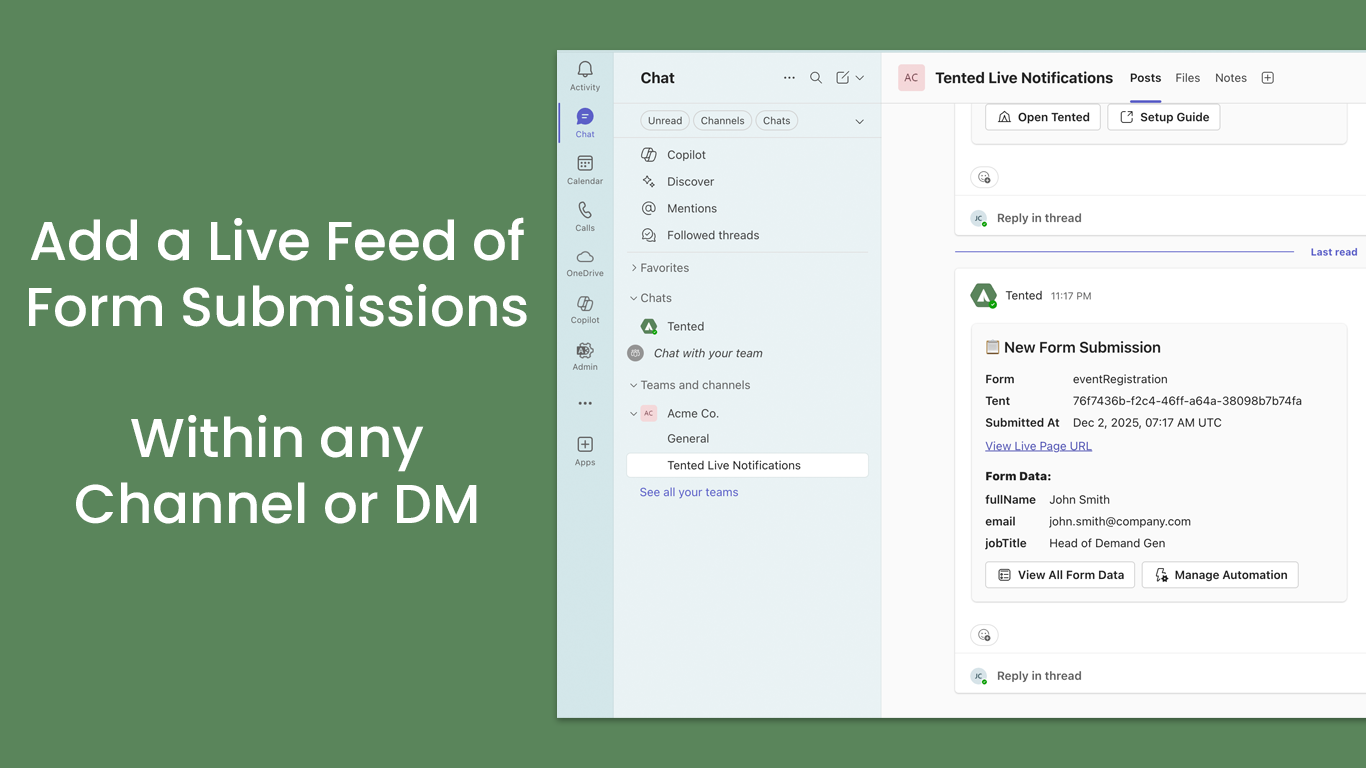This screenshot has height=768, width=1366.
Task: Open the new chat options dropdown arrow
Action: (860, 78)
